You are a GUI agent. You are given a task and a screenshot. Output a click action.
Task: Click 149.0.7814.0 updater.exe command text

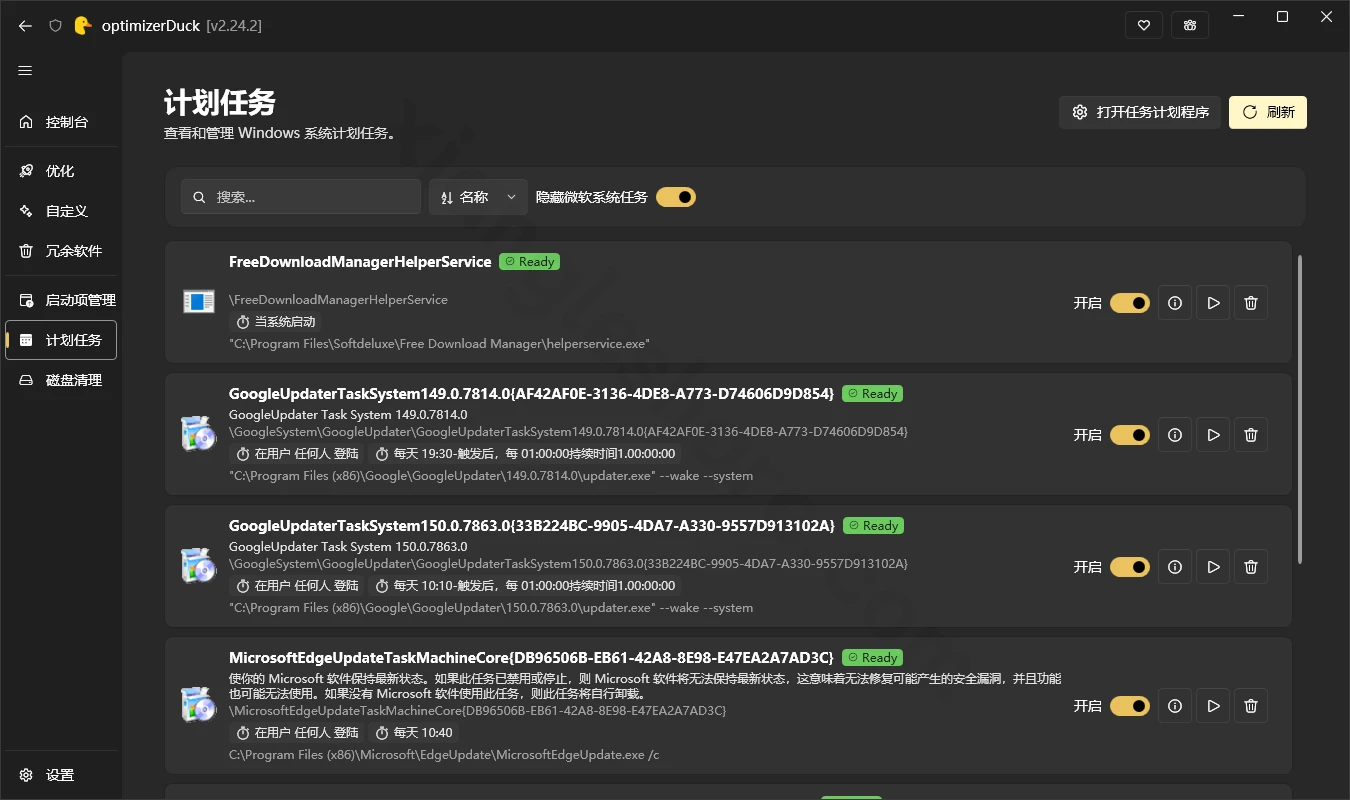click(x=491, y=476)
